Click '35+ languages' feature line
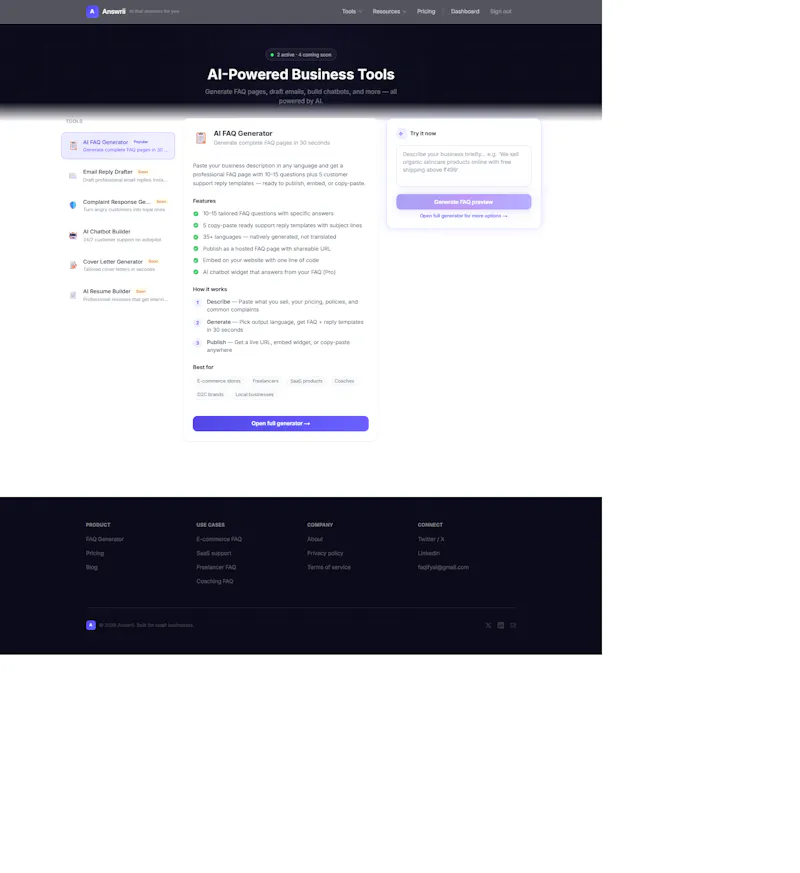 (269, 237)
